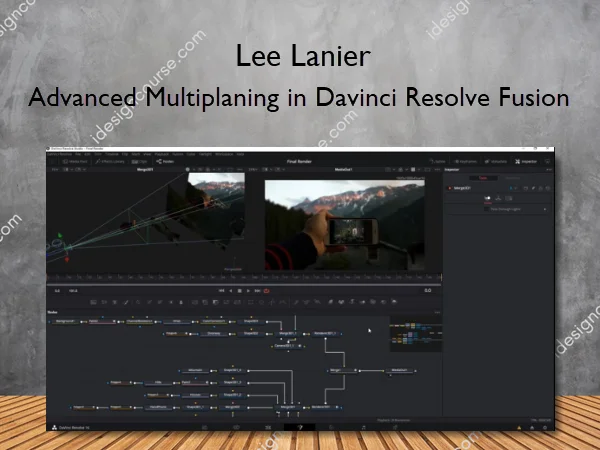The height and width of the screenshot is (450, 600).
Task: Play the composition forward
Action: [248, 291]
